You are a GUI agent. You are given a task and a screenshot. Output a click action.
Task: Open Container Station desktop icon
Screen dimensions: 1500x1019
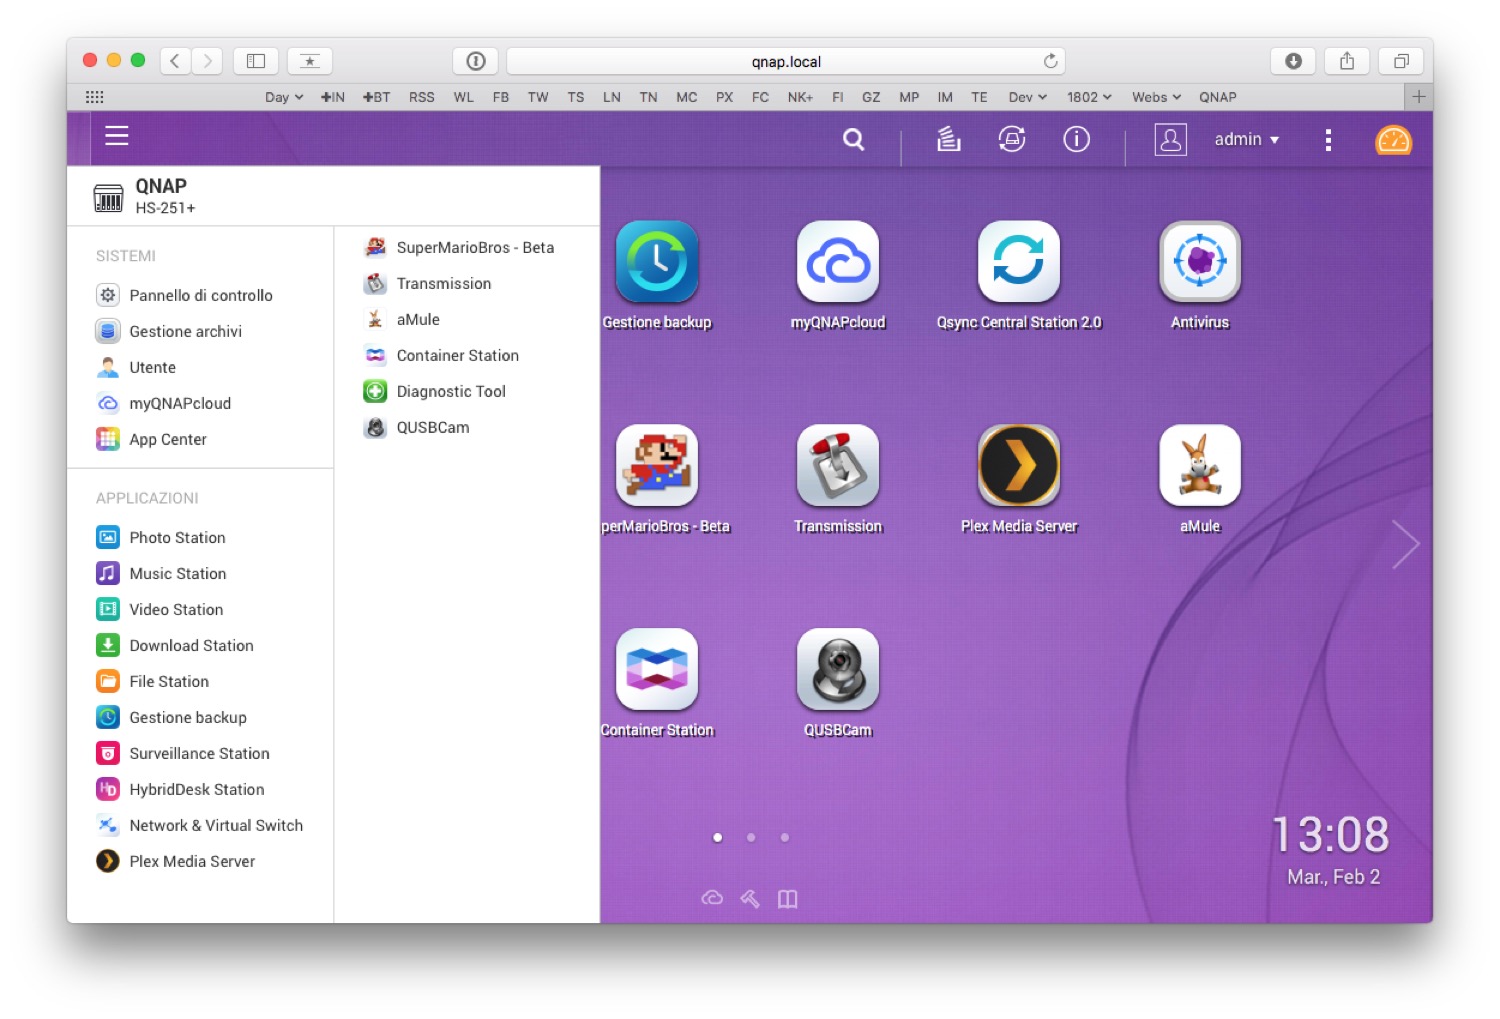pyautogui.click(x=657, y=670)
